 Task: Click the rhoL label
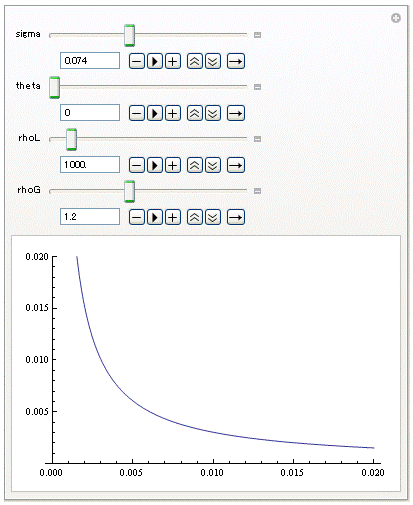[29, 138]
